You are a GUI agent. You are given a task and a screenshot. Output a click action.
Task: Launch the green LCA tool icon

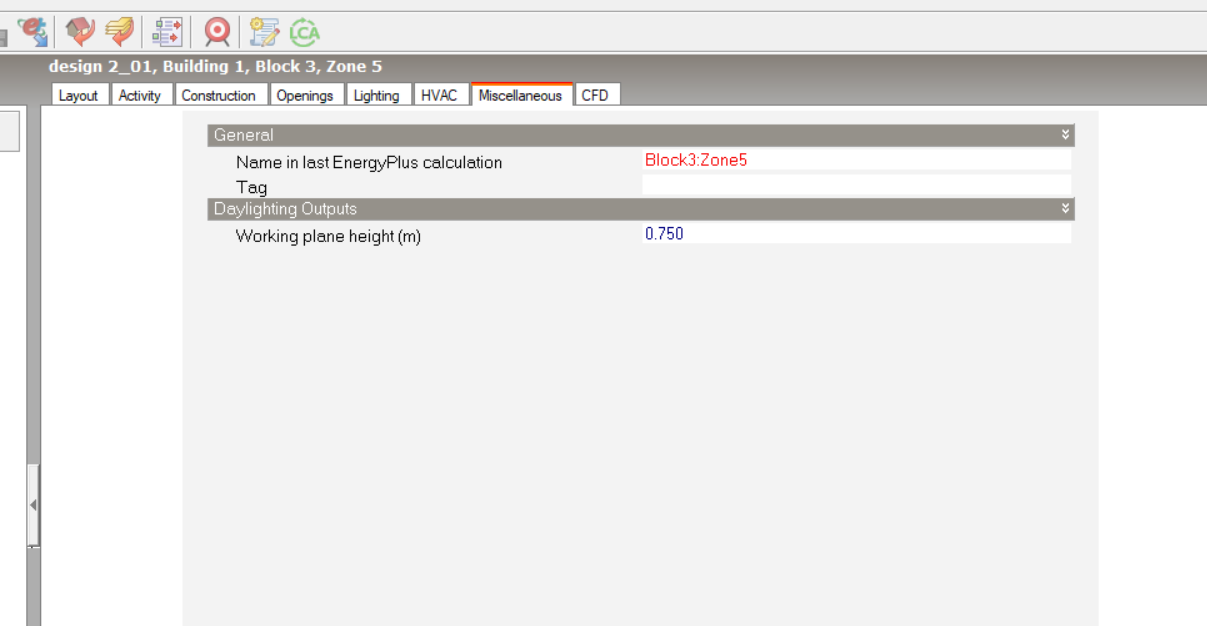click(x=304, y=32)
